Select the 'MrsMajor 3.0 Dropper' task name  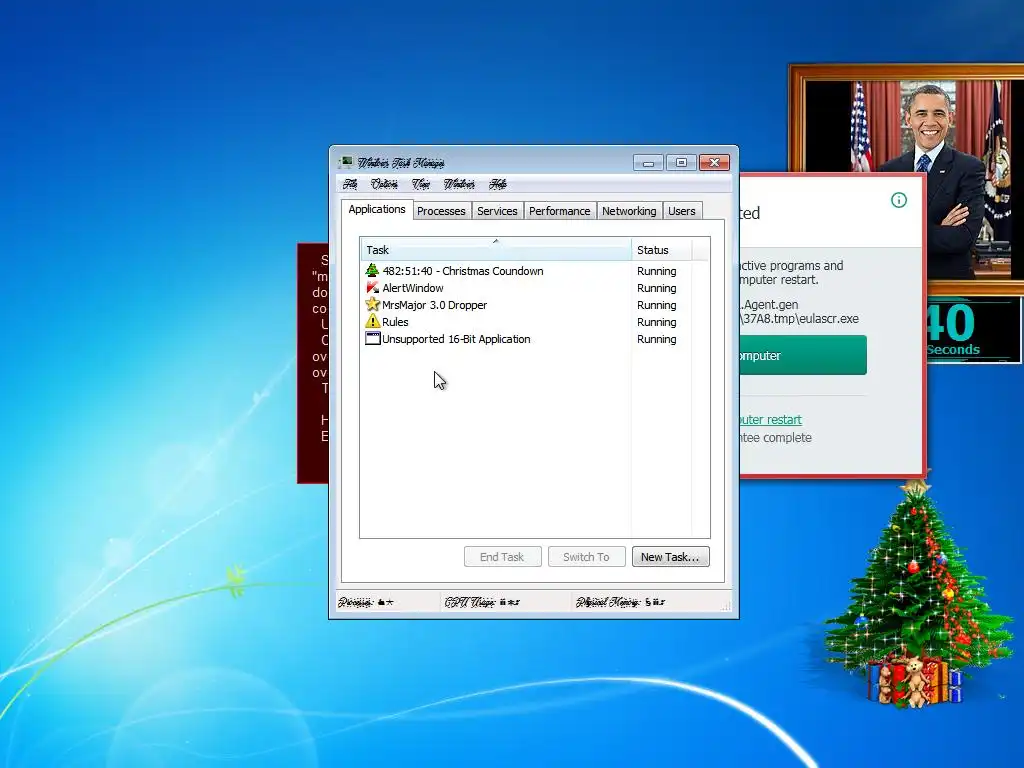tap(434, 305)
